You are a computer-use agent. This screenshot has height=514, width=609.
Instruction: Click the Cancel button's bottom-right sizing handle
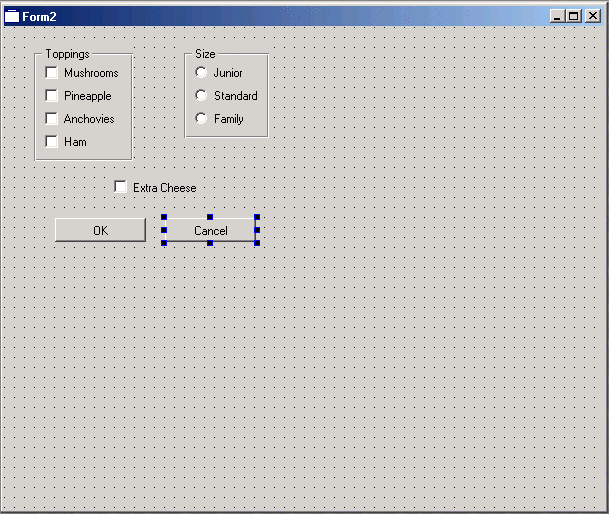point(257,243)
